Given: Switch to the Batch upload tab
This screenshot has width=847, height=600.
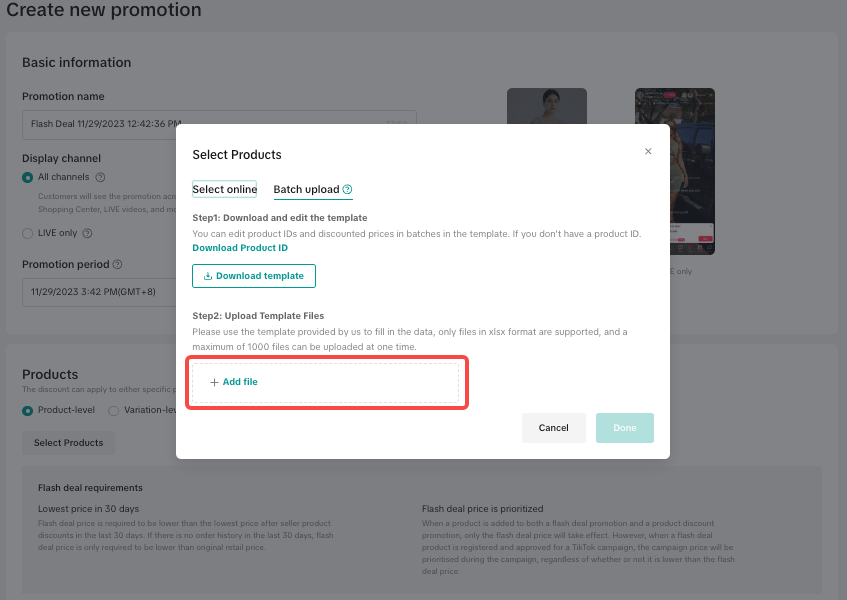Looking at the screenshot, I should coord(306,190).
